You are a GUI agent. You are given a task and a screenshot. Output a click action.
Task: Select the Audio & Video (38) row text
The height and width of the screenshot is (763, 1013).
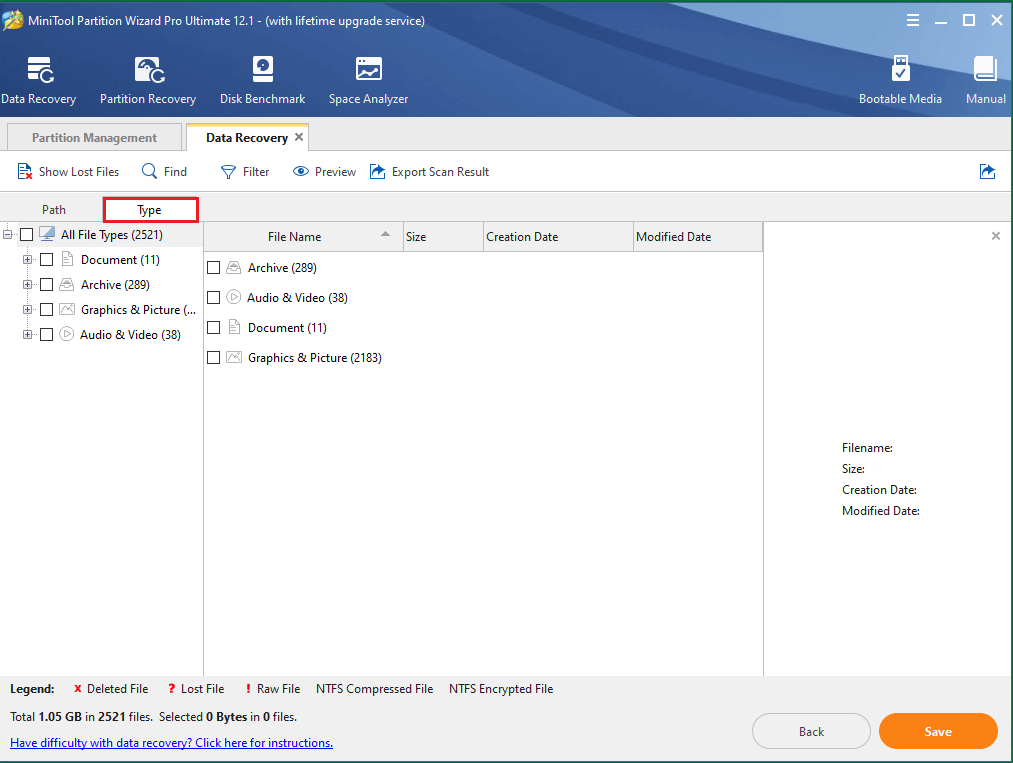[297, 298]
